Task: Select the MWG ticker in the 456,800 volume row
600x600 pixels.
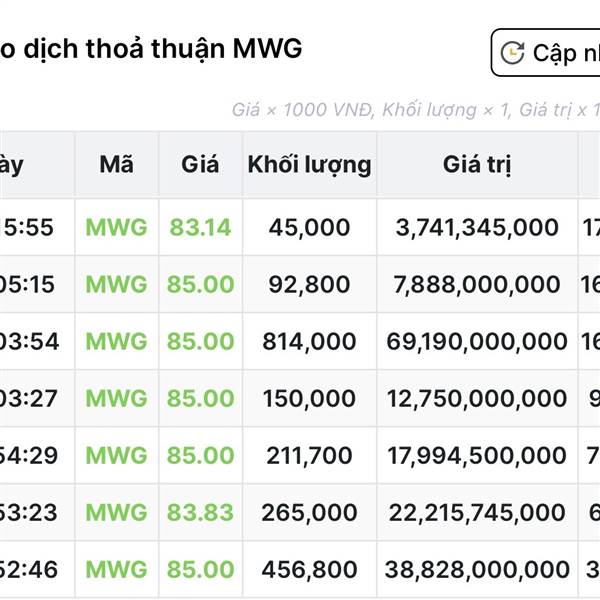Action: click(116, 569)
